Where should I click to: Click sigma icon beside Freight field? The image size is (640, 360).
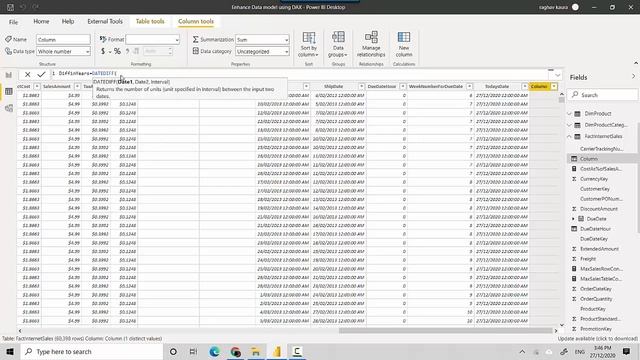(x=574, y=259)
